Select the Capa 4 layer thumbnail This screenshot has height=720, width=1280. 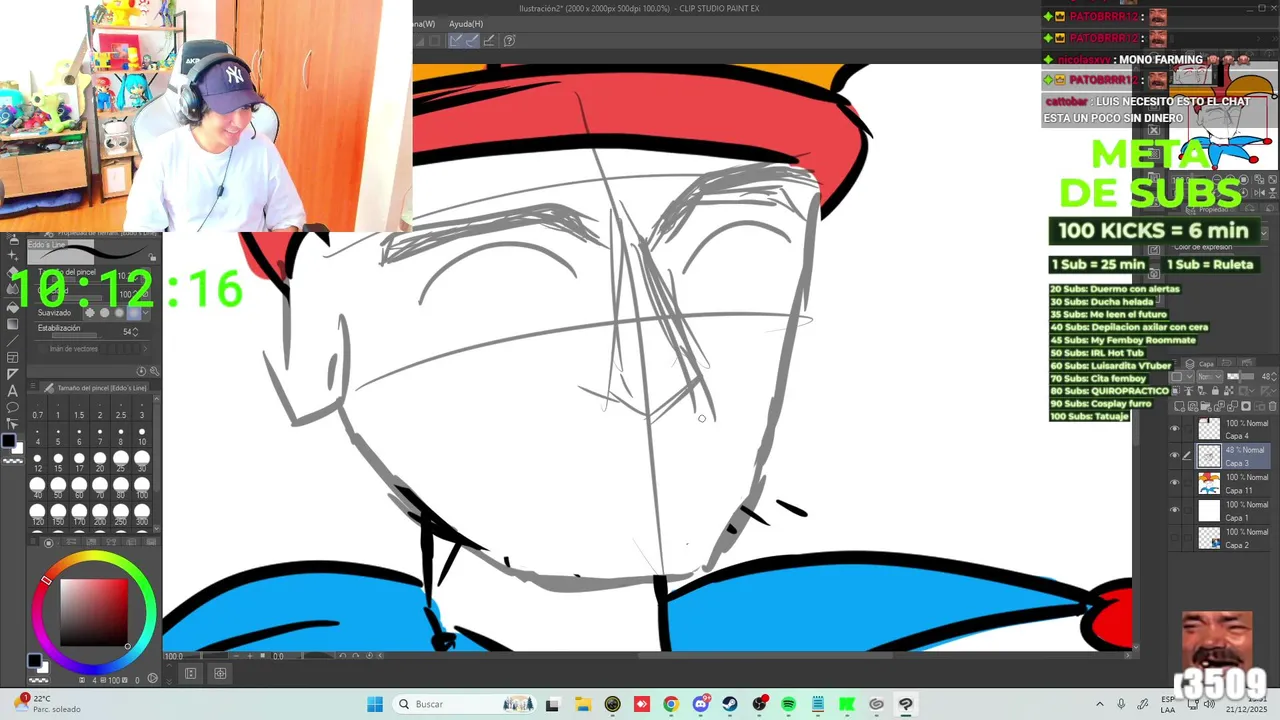pyautogui.click(x=1210, y=429)
